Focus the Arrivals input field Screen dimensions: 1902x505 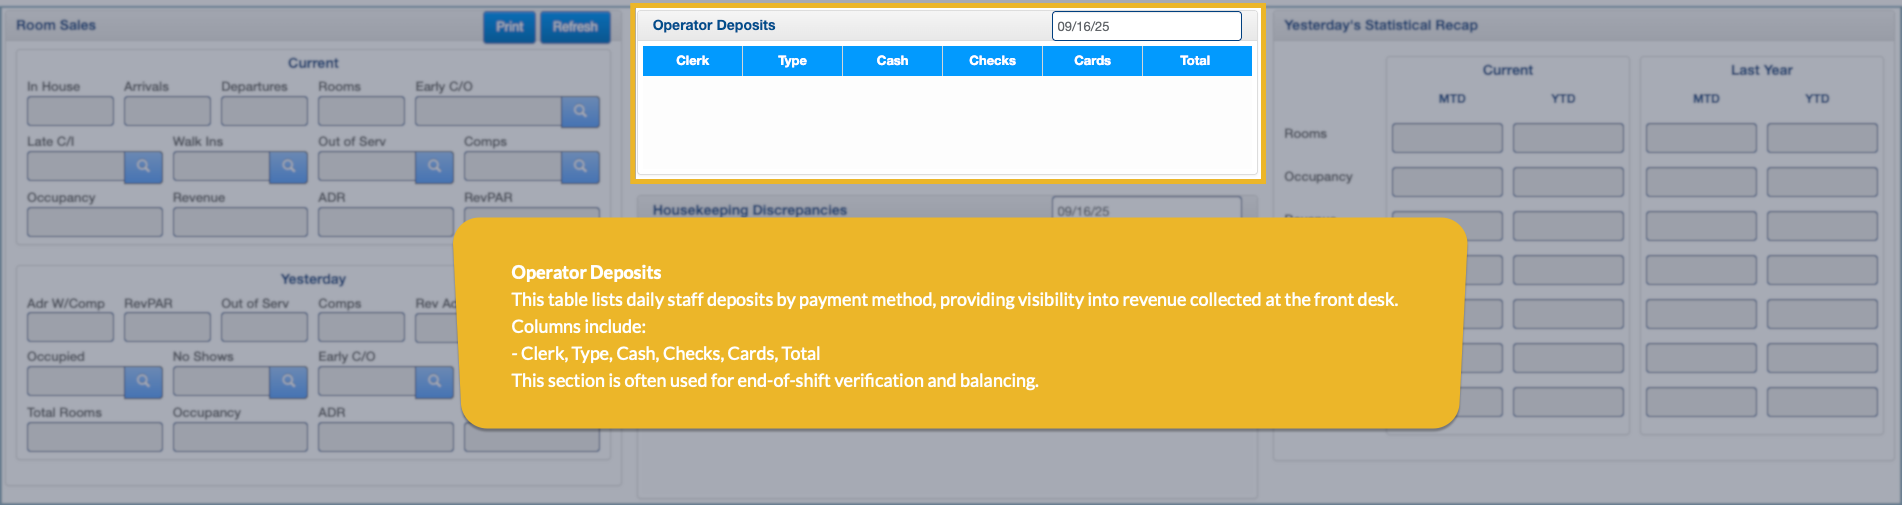point(167,111)
